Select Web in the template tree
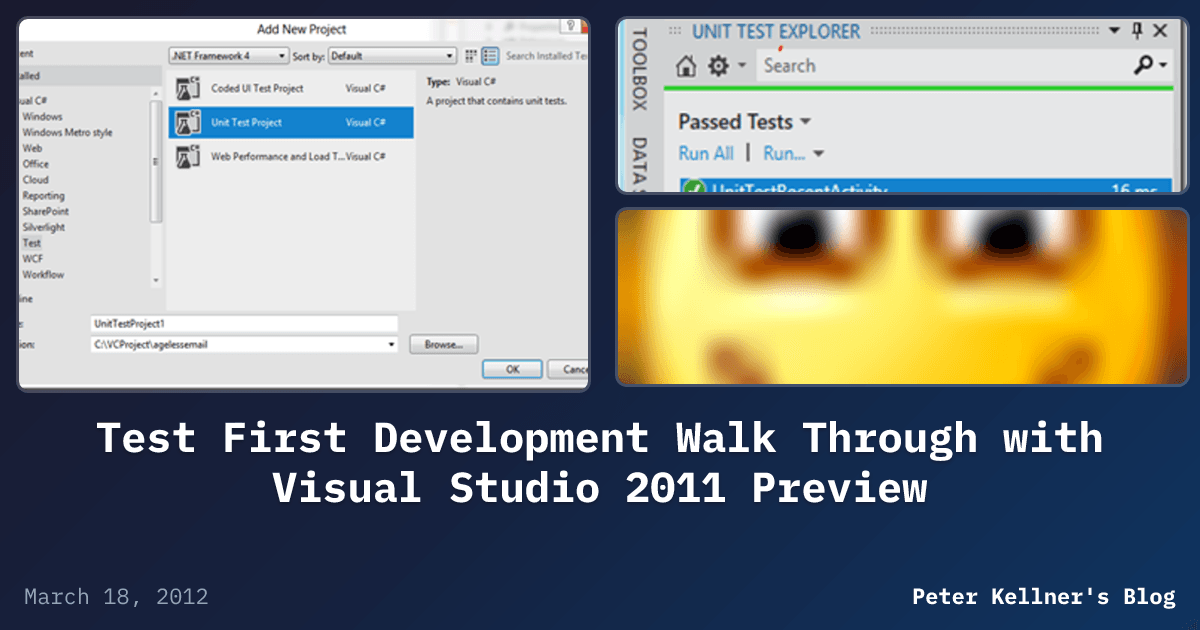This screenshot has height=630, width=1200. pyautogui.click(x=32, y=148)
